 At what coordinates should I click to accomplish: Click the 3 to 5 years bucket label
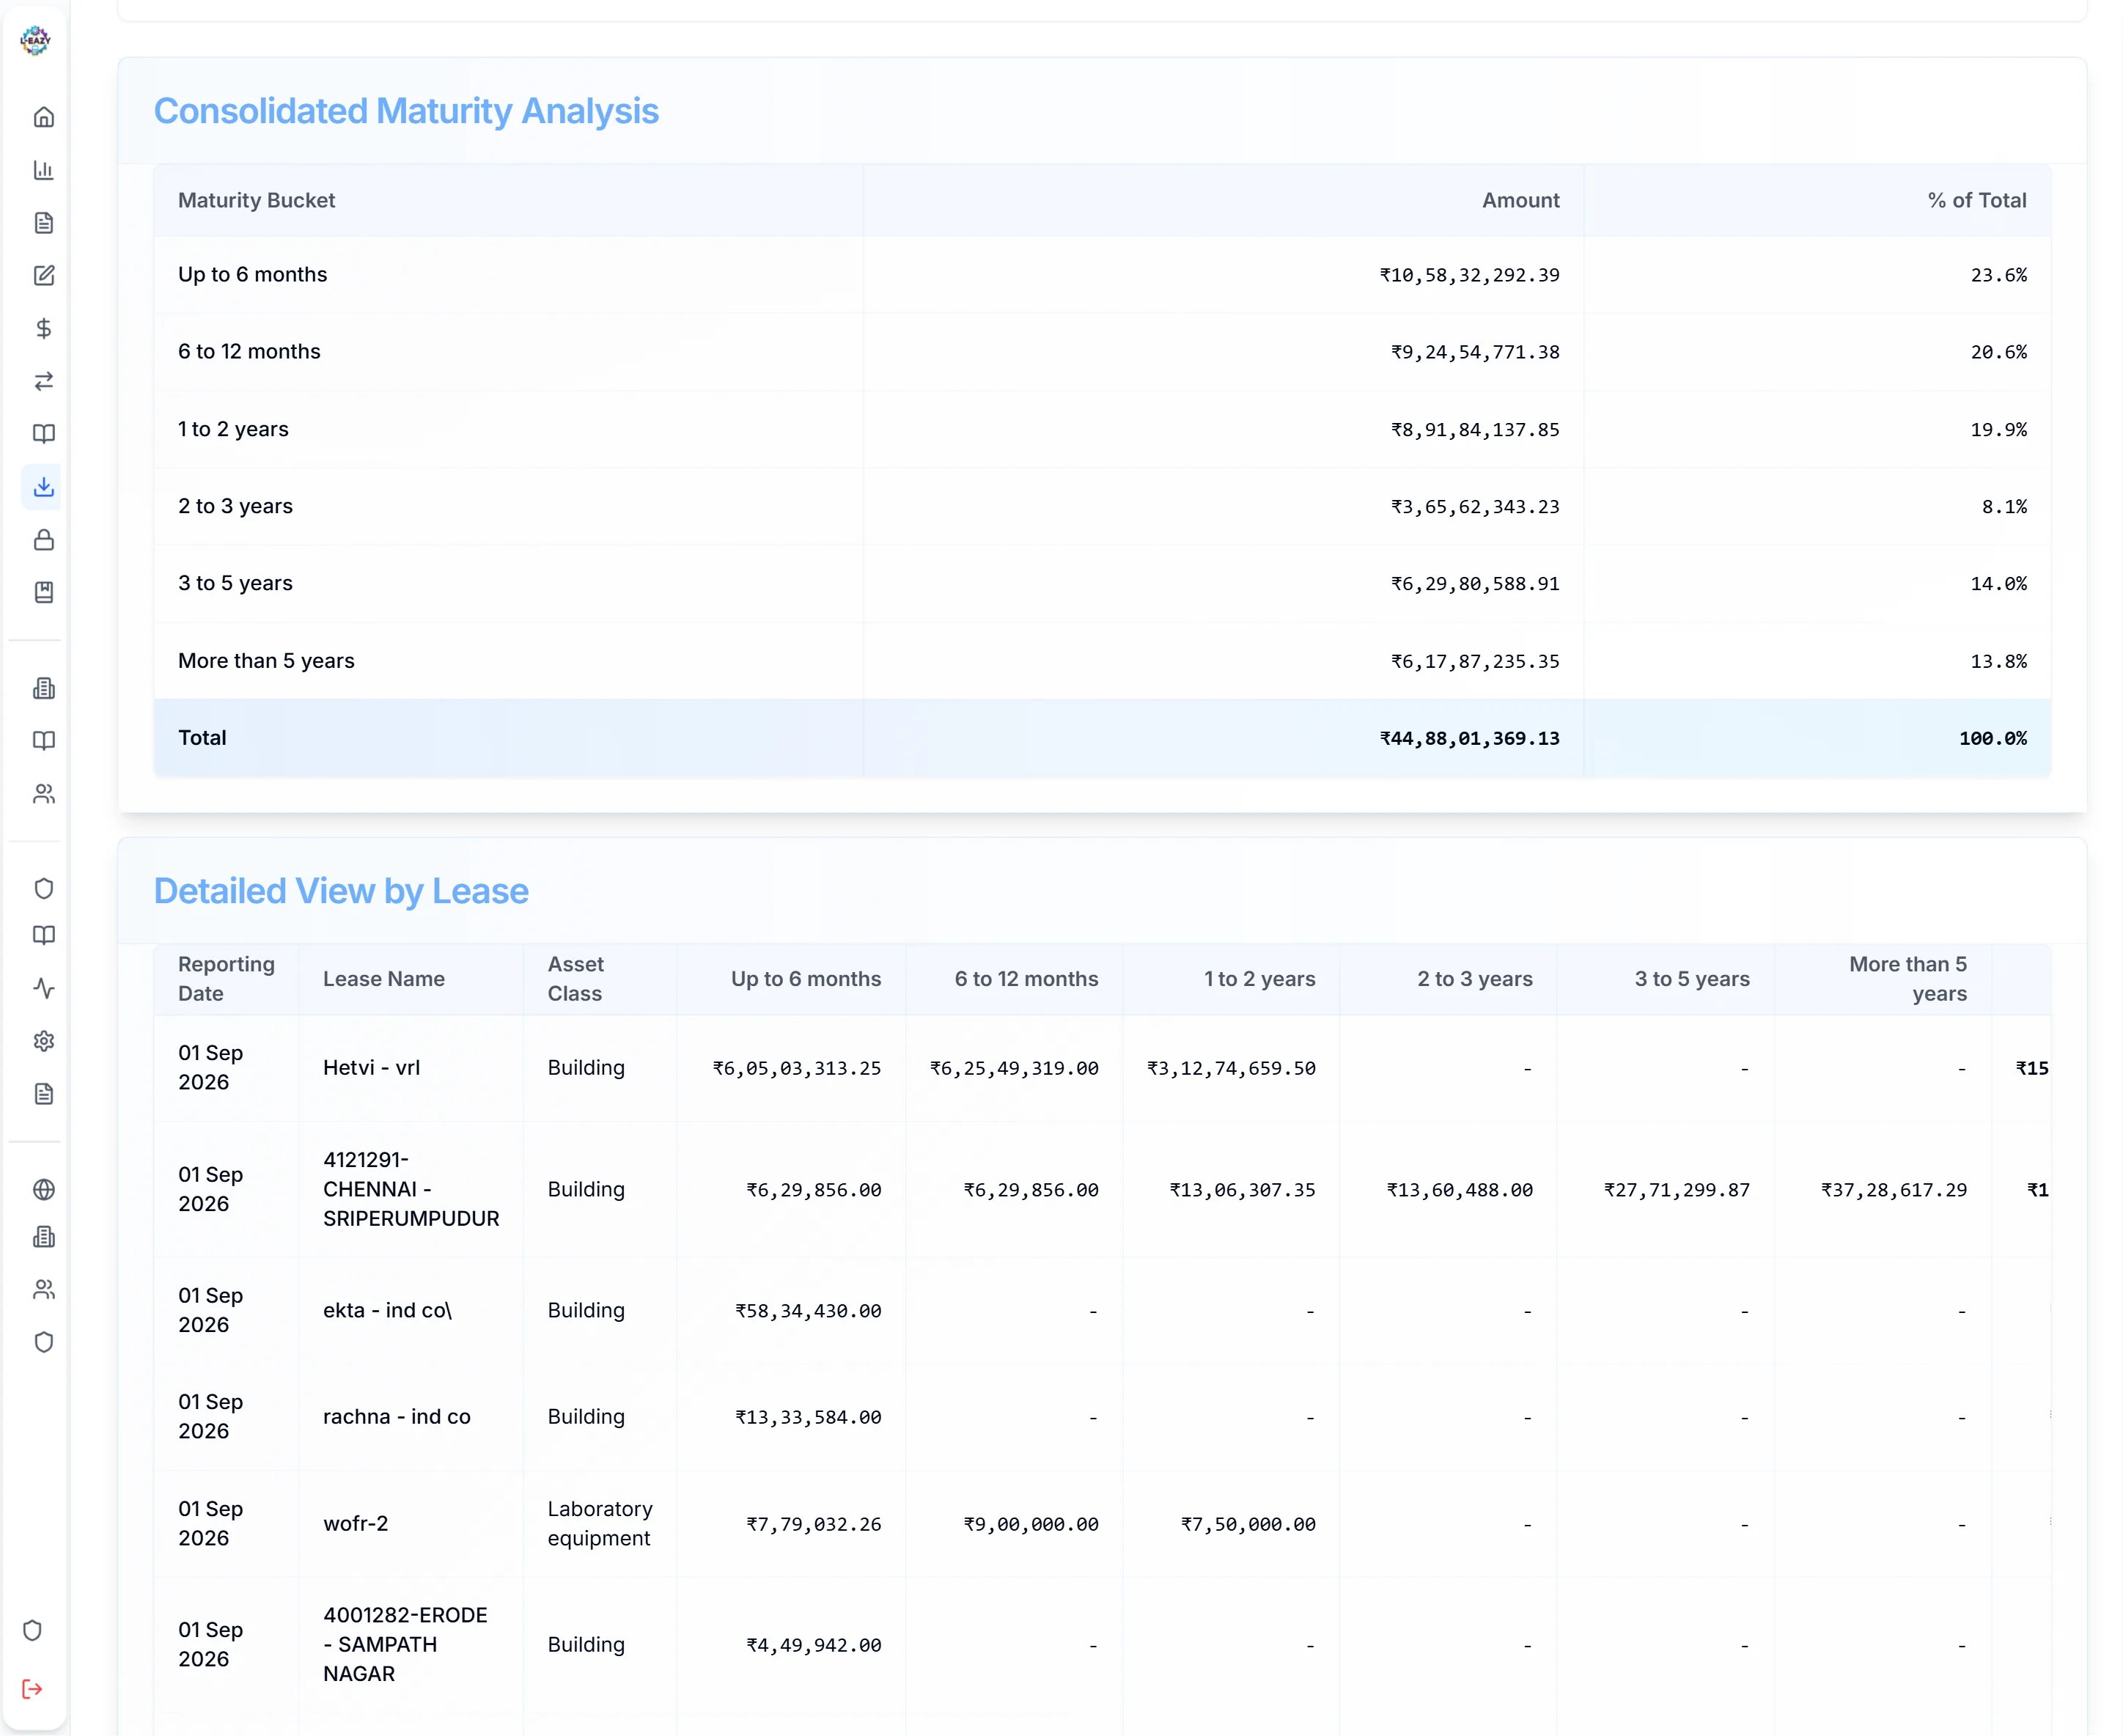(x=235, y=583)
